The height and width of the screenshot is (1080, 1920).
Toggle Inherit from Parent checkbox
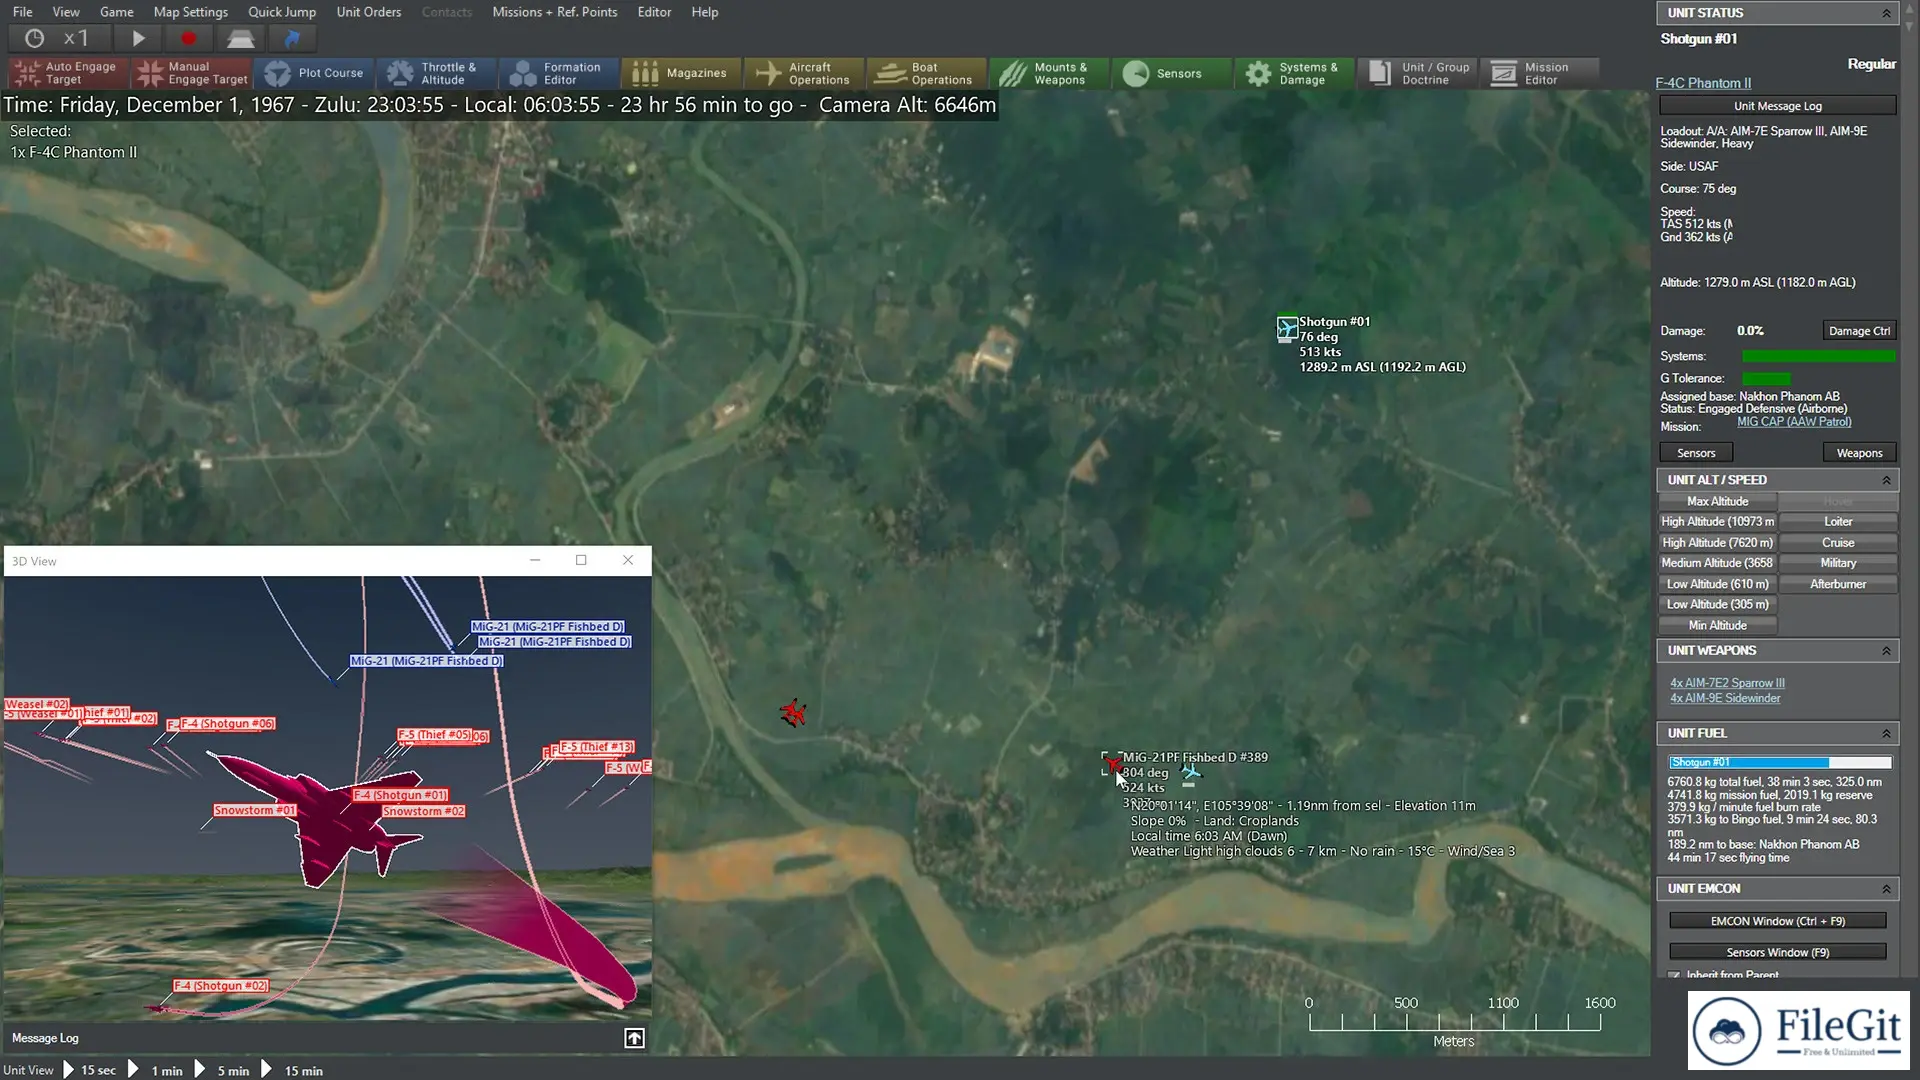pos(1674,975)
